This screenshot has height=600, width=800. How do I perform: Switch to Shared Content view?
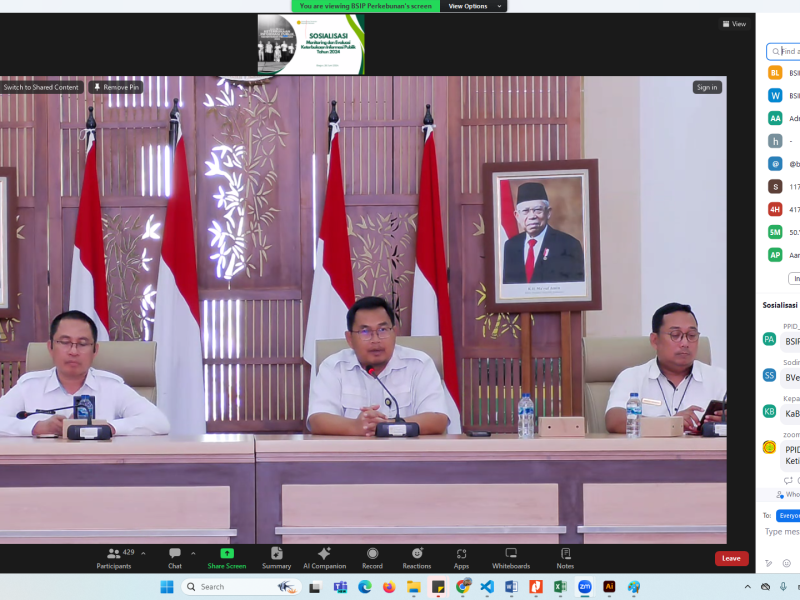[x=41, y=87]
